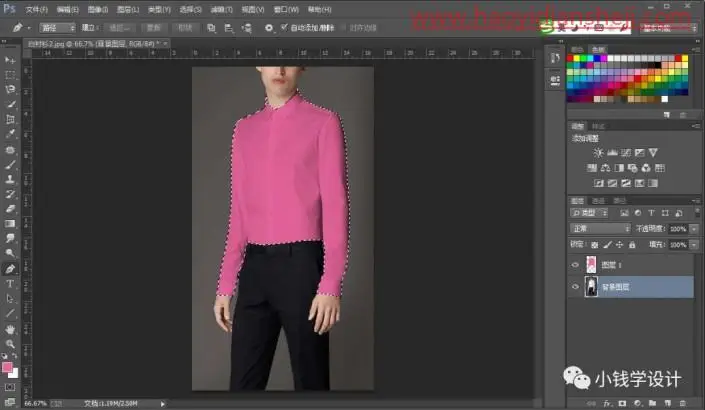This screenshot has height=410, width=705.
Task: Open path operations in options bar
Action: click(x=211, y=28)
